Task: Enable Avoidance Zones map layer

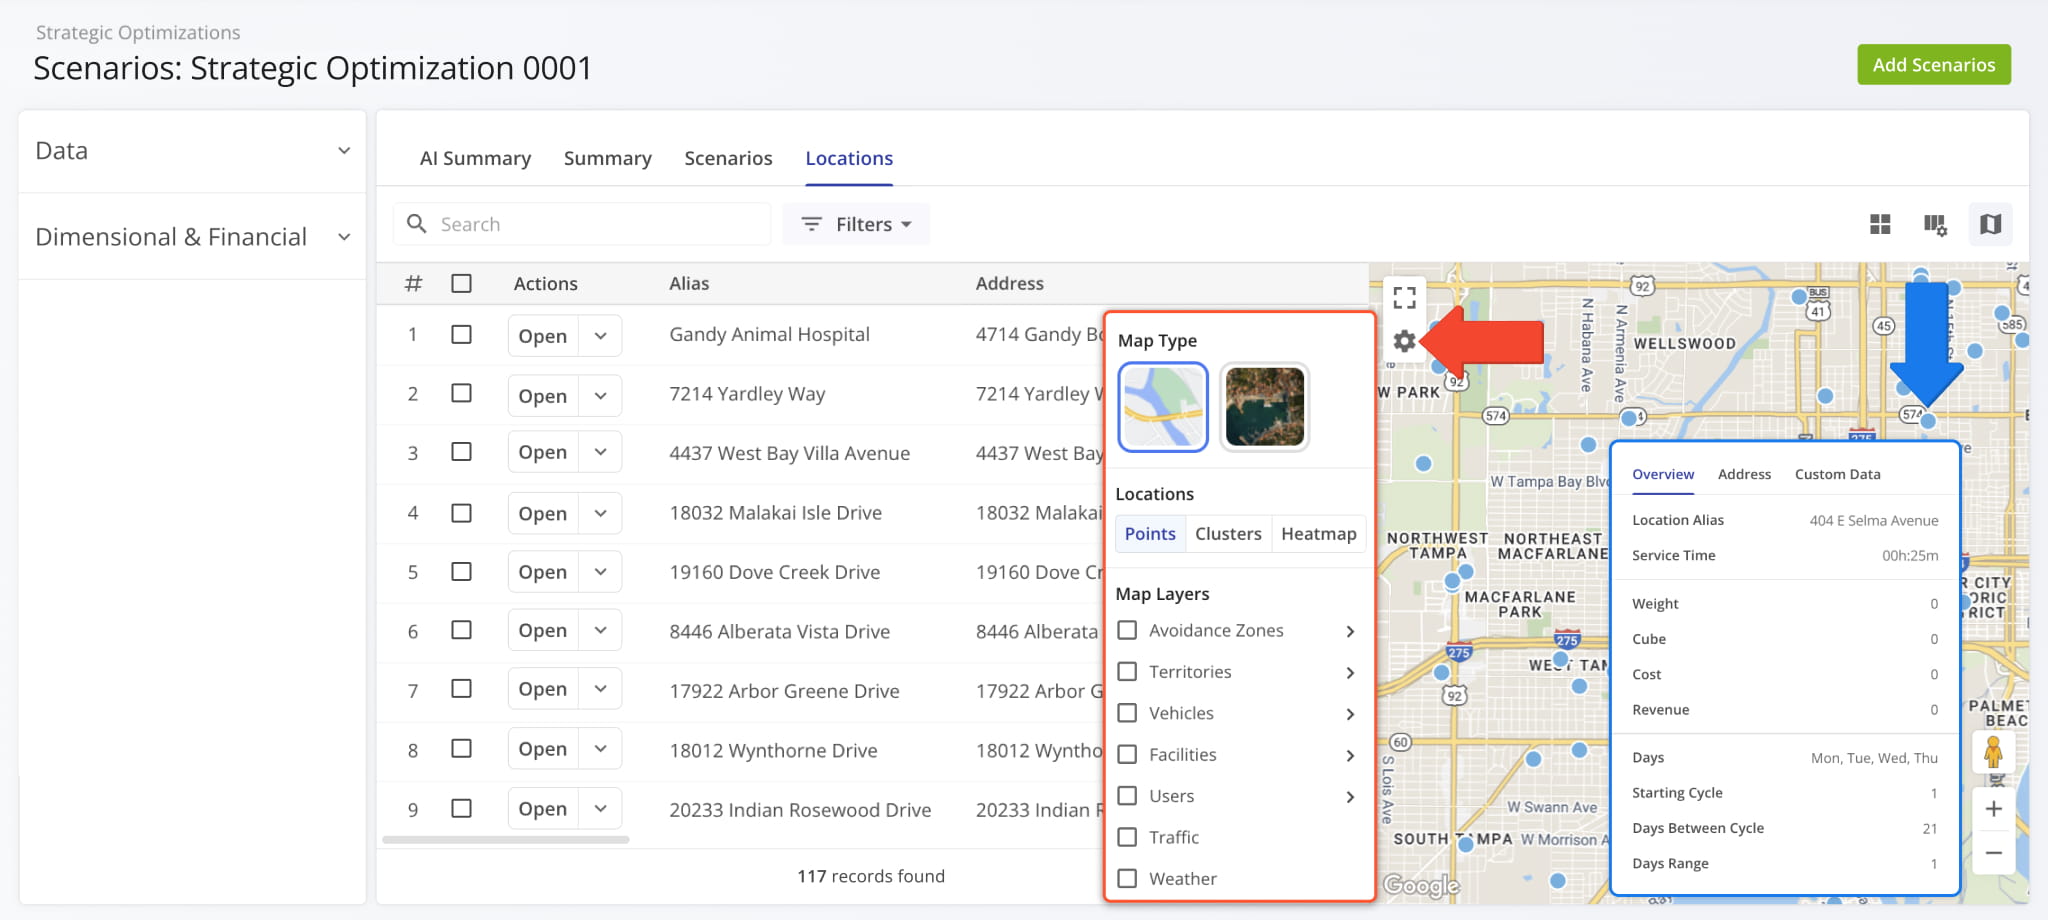Action: 1127,630
